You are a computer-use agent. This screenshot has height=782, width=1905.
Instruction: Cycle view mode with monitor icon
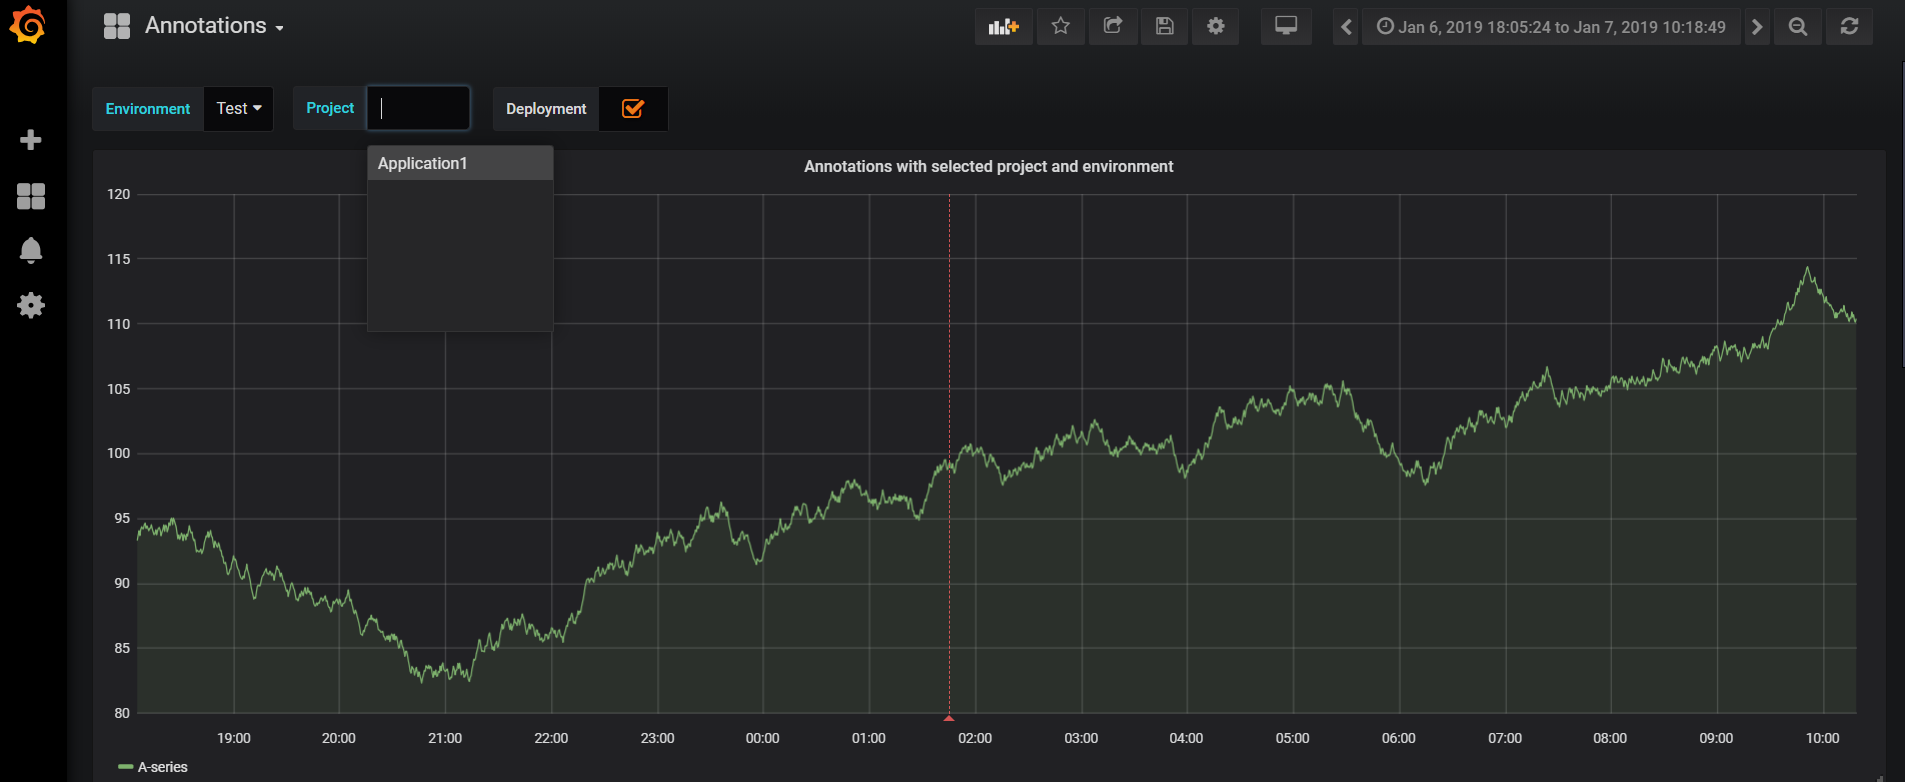tap(1286, 27)
